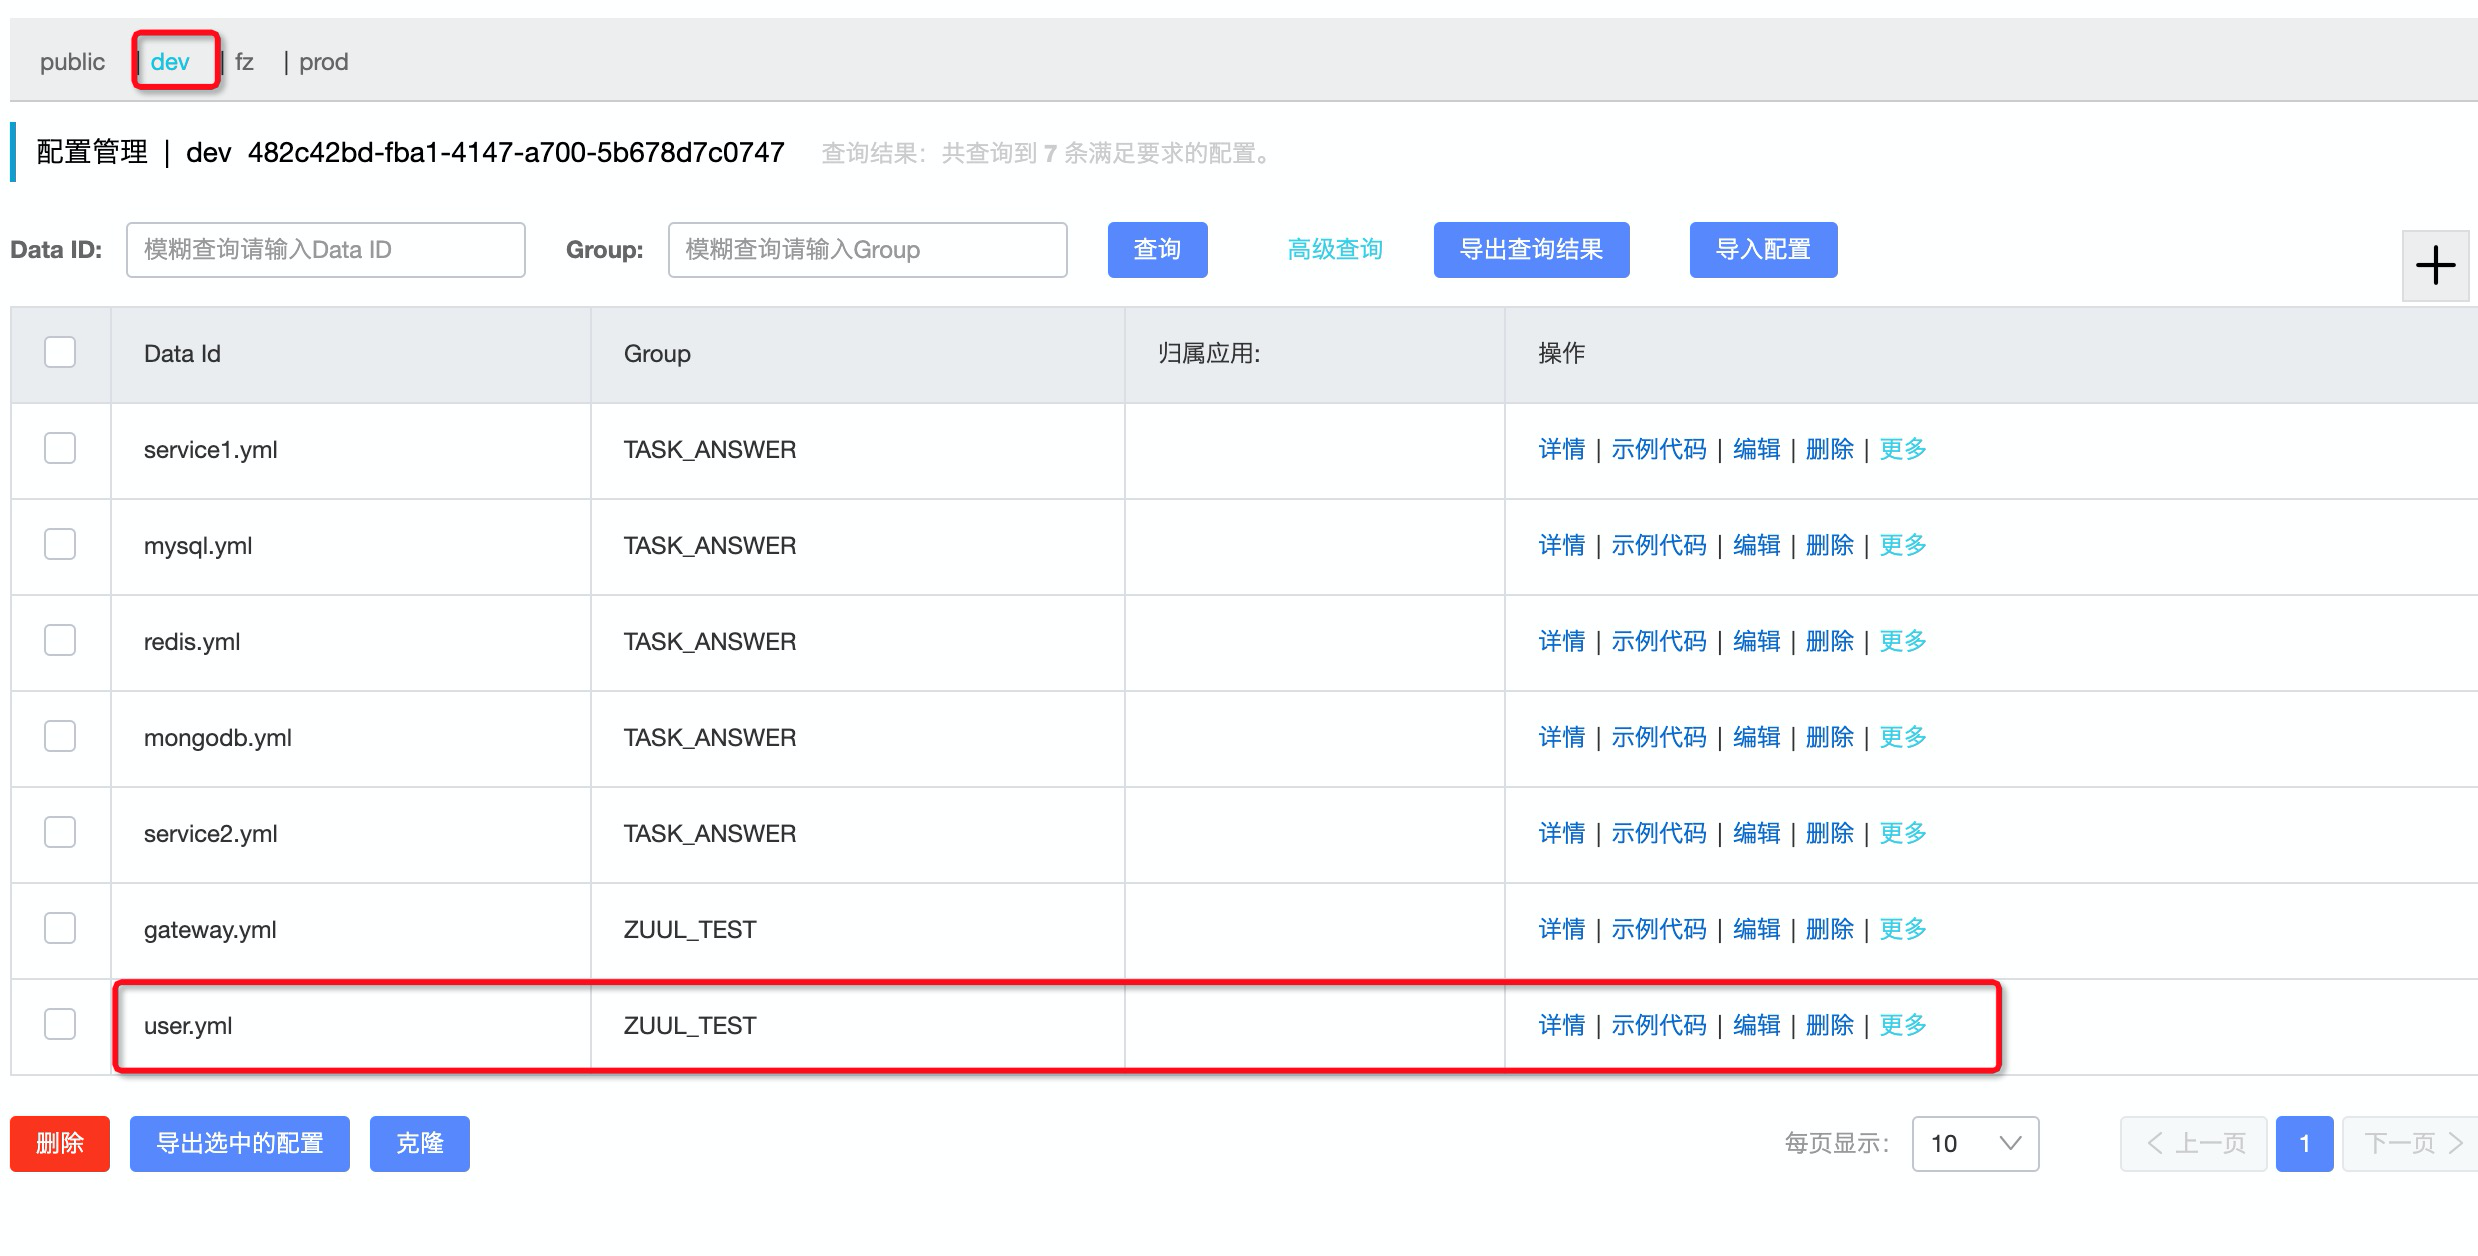
Task: Click 详情 link for gateway.yml
Action: click(x=1561, y=929)
